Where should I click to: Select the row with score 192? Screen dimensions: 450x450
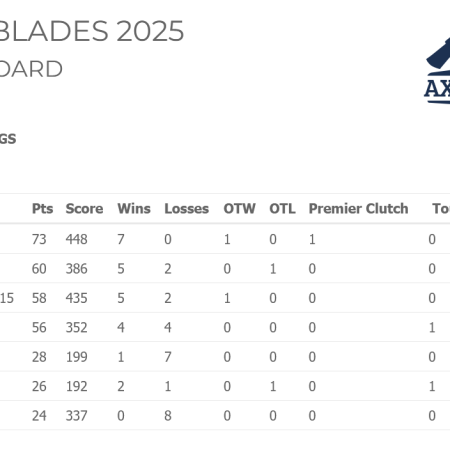pos(225,386)
